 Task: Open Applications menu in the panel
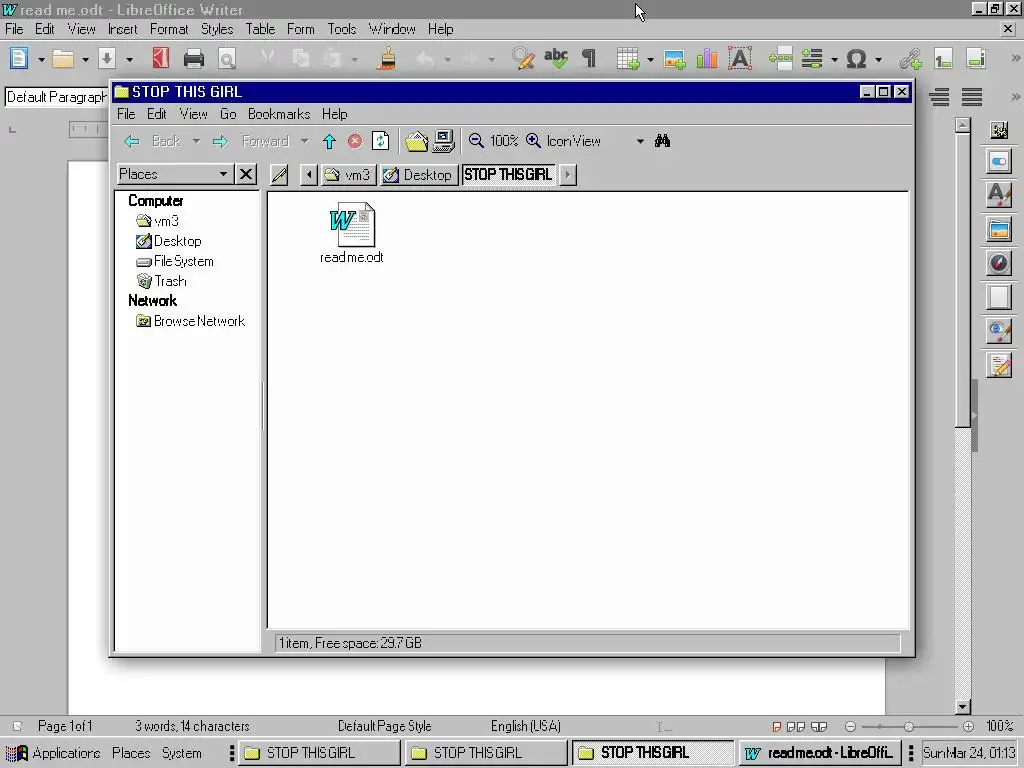(53, 753)
